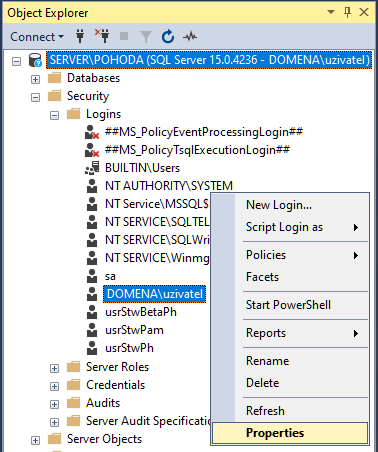Expand the Server Roles folder
Screen dimensions: 378x452
click(x=54, y=368)
